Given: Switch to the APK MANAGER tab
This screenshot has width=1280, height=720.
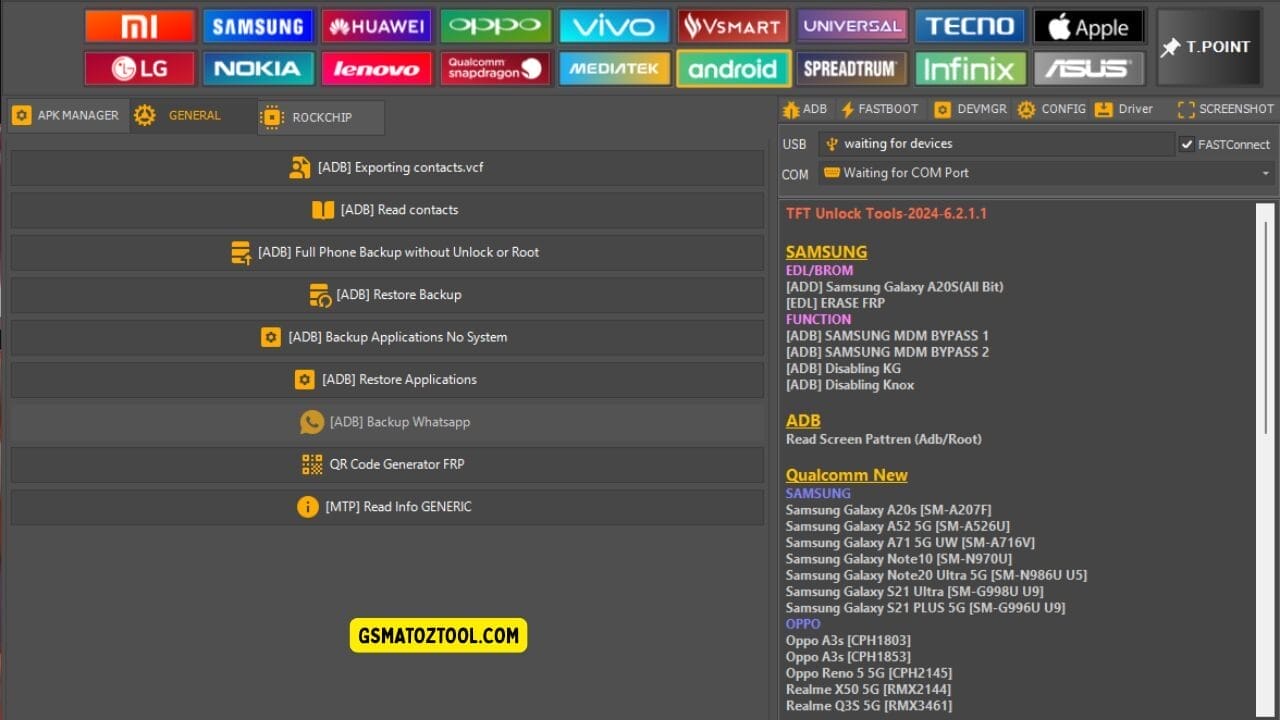Looking at the screenshot, I should (x=67, y=115).
